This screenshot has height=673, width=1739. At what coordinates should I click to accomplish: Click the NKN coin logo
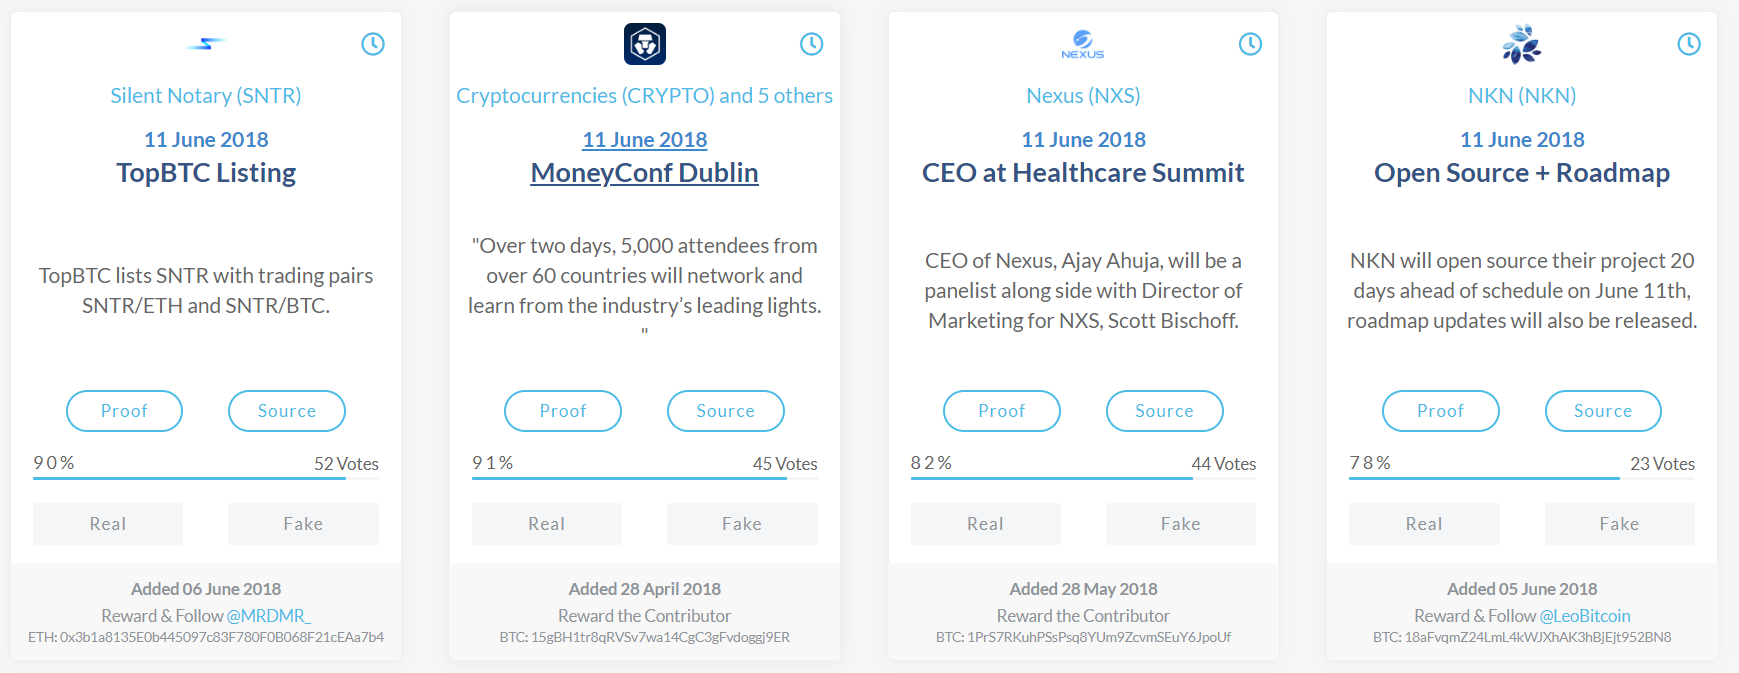tap(1521, 44)
